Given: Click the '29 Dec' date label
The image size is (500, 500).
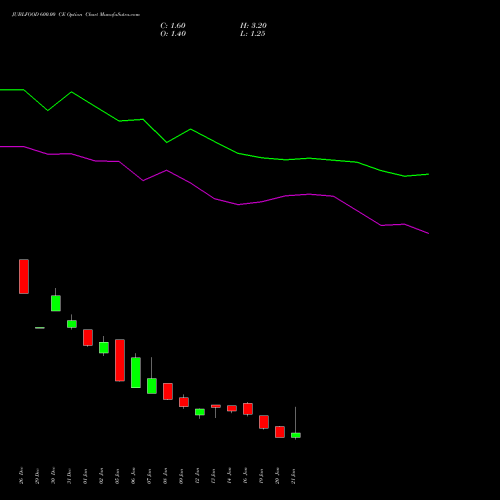Looking at the screenshot, I should [37, 476].
